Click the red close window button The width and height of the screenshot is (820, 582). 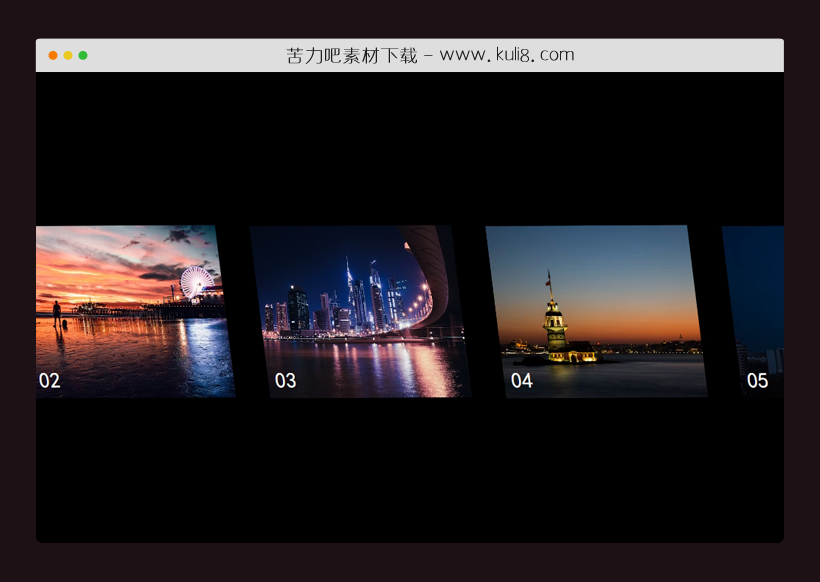53,55
